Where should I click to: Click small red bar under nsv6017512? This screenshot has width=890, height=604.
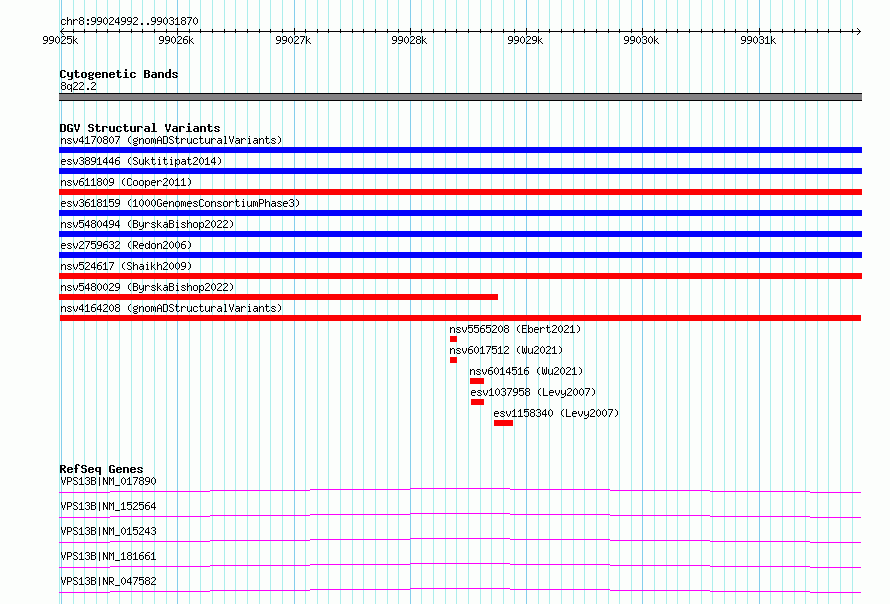[x=454, y=360]
